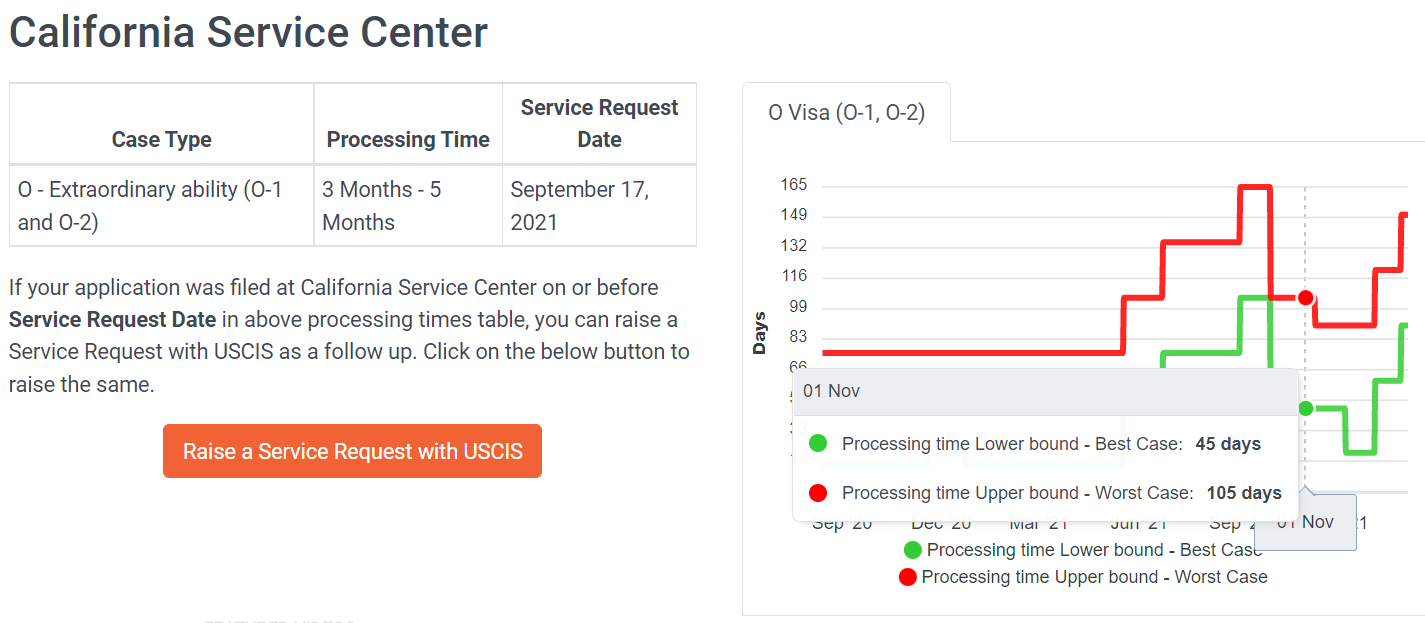Click the red dot icon inside the tooltip
The height and width of the screenshot is (623, 1425).
[818, 492]
